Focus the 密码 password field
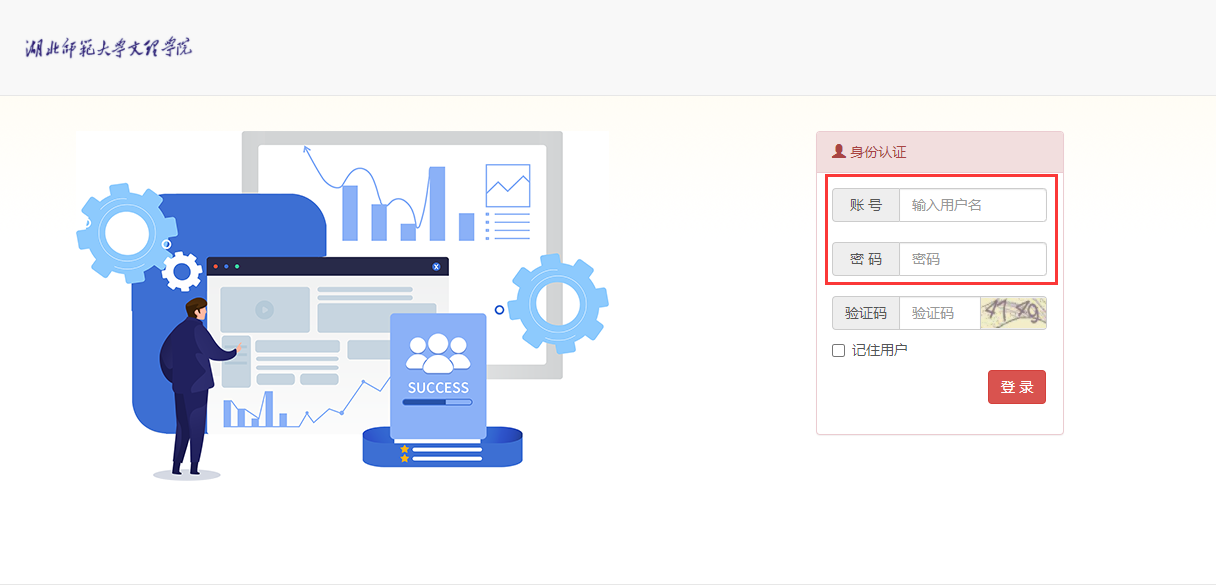1216x585 pixels. point(972,259)
